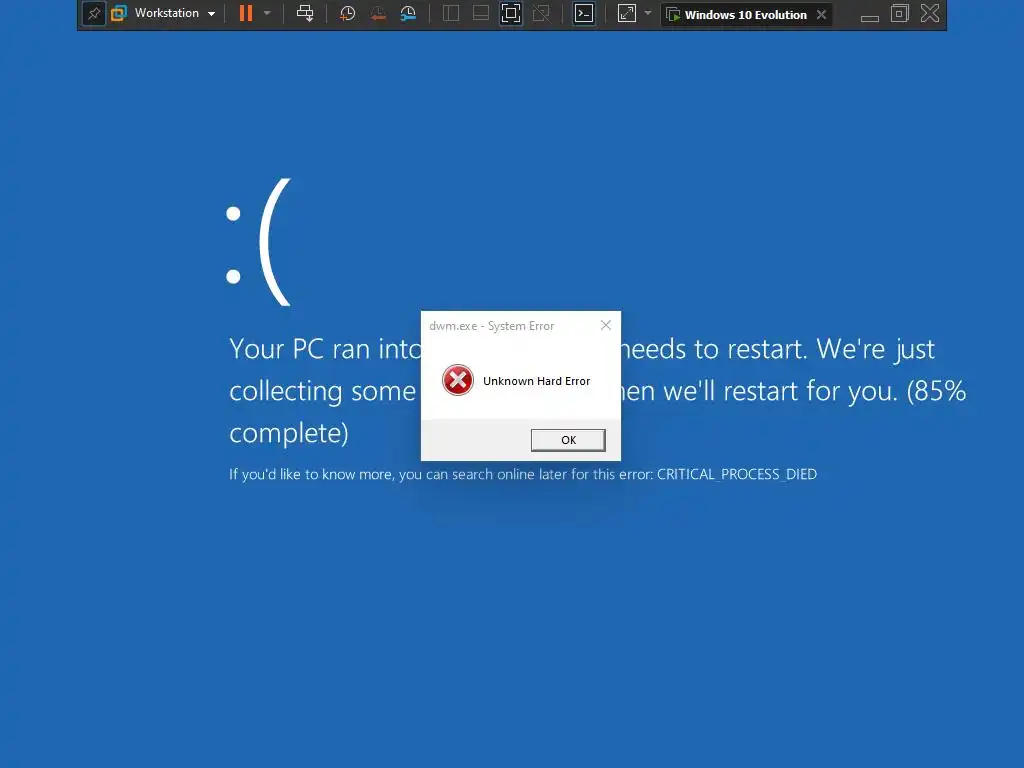Revert the virtual machine to its snapshot
1024x768 pixels.
377,14
